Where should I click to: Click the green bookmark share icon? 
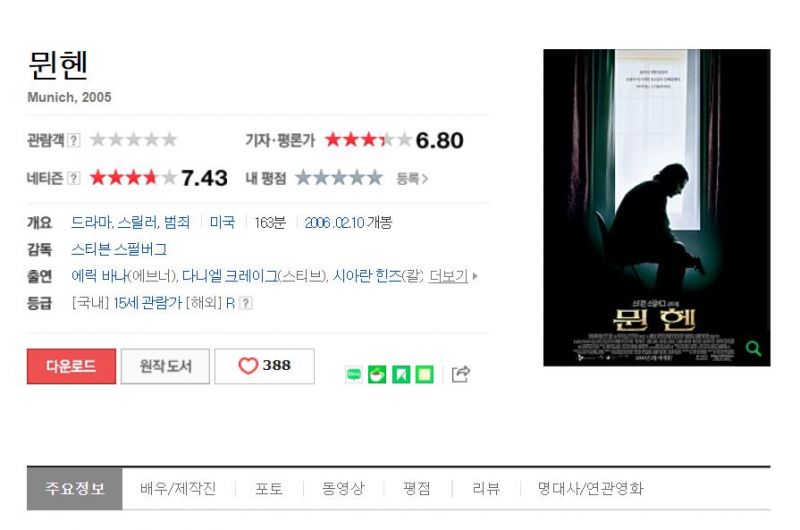(x=401, y=374)
